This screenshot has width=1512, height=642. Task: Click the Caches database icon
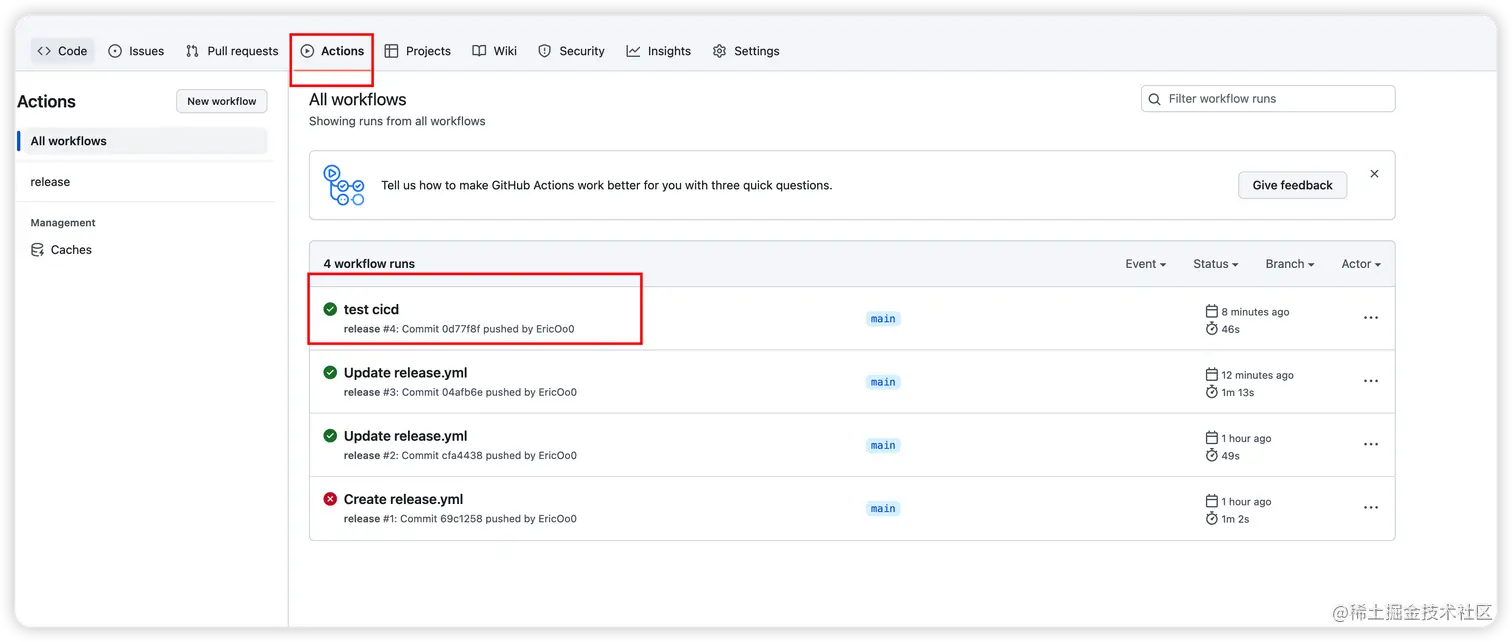(x=37, y=250)
